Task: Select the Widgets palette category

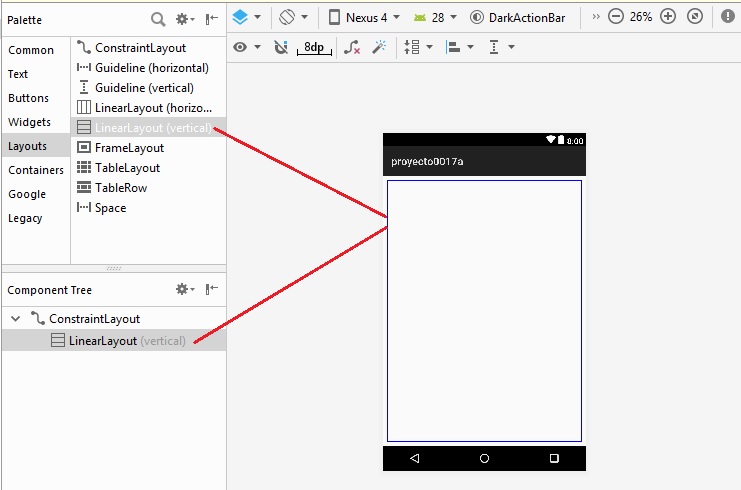Action: [x=29, y=122]
